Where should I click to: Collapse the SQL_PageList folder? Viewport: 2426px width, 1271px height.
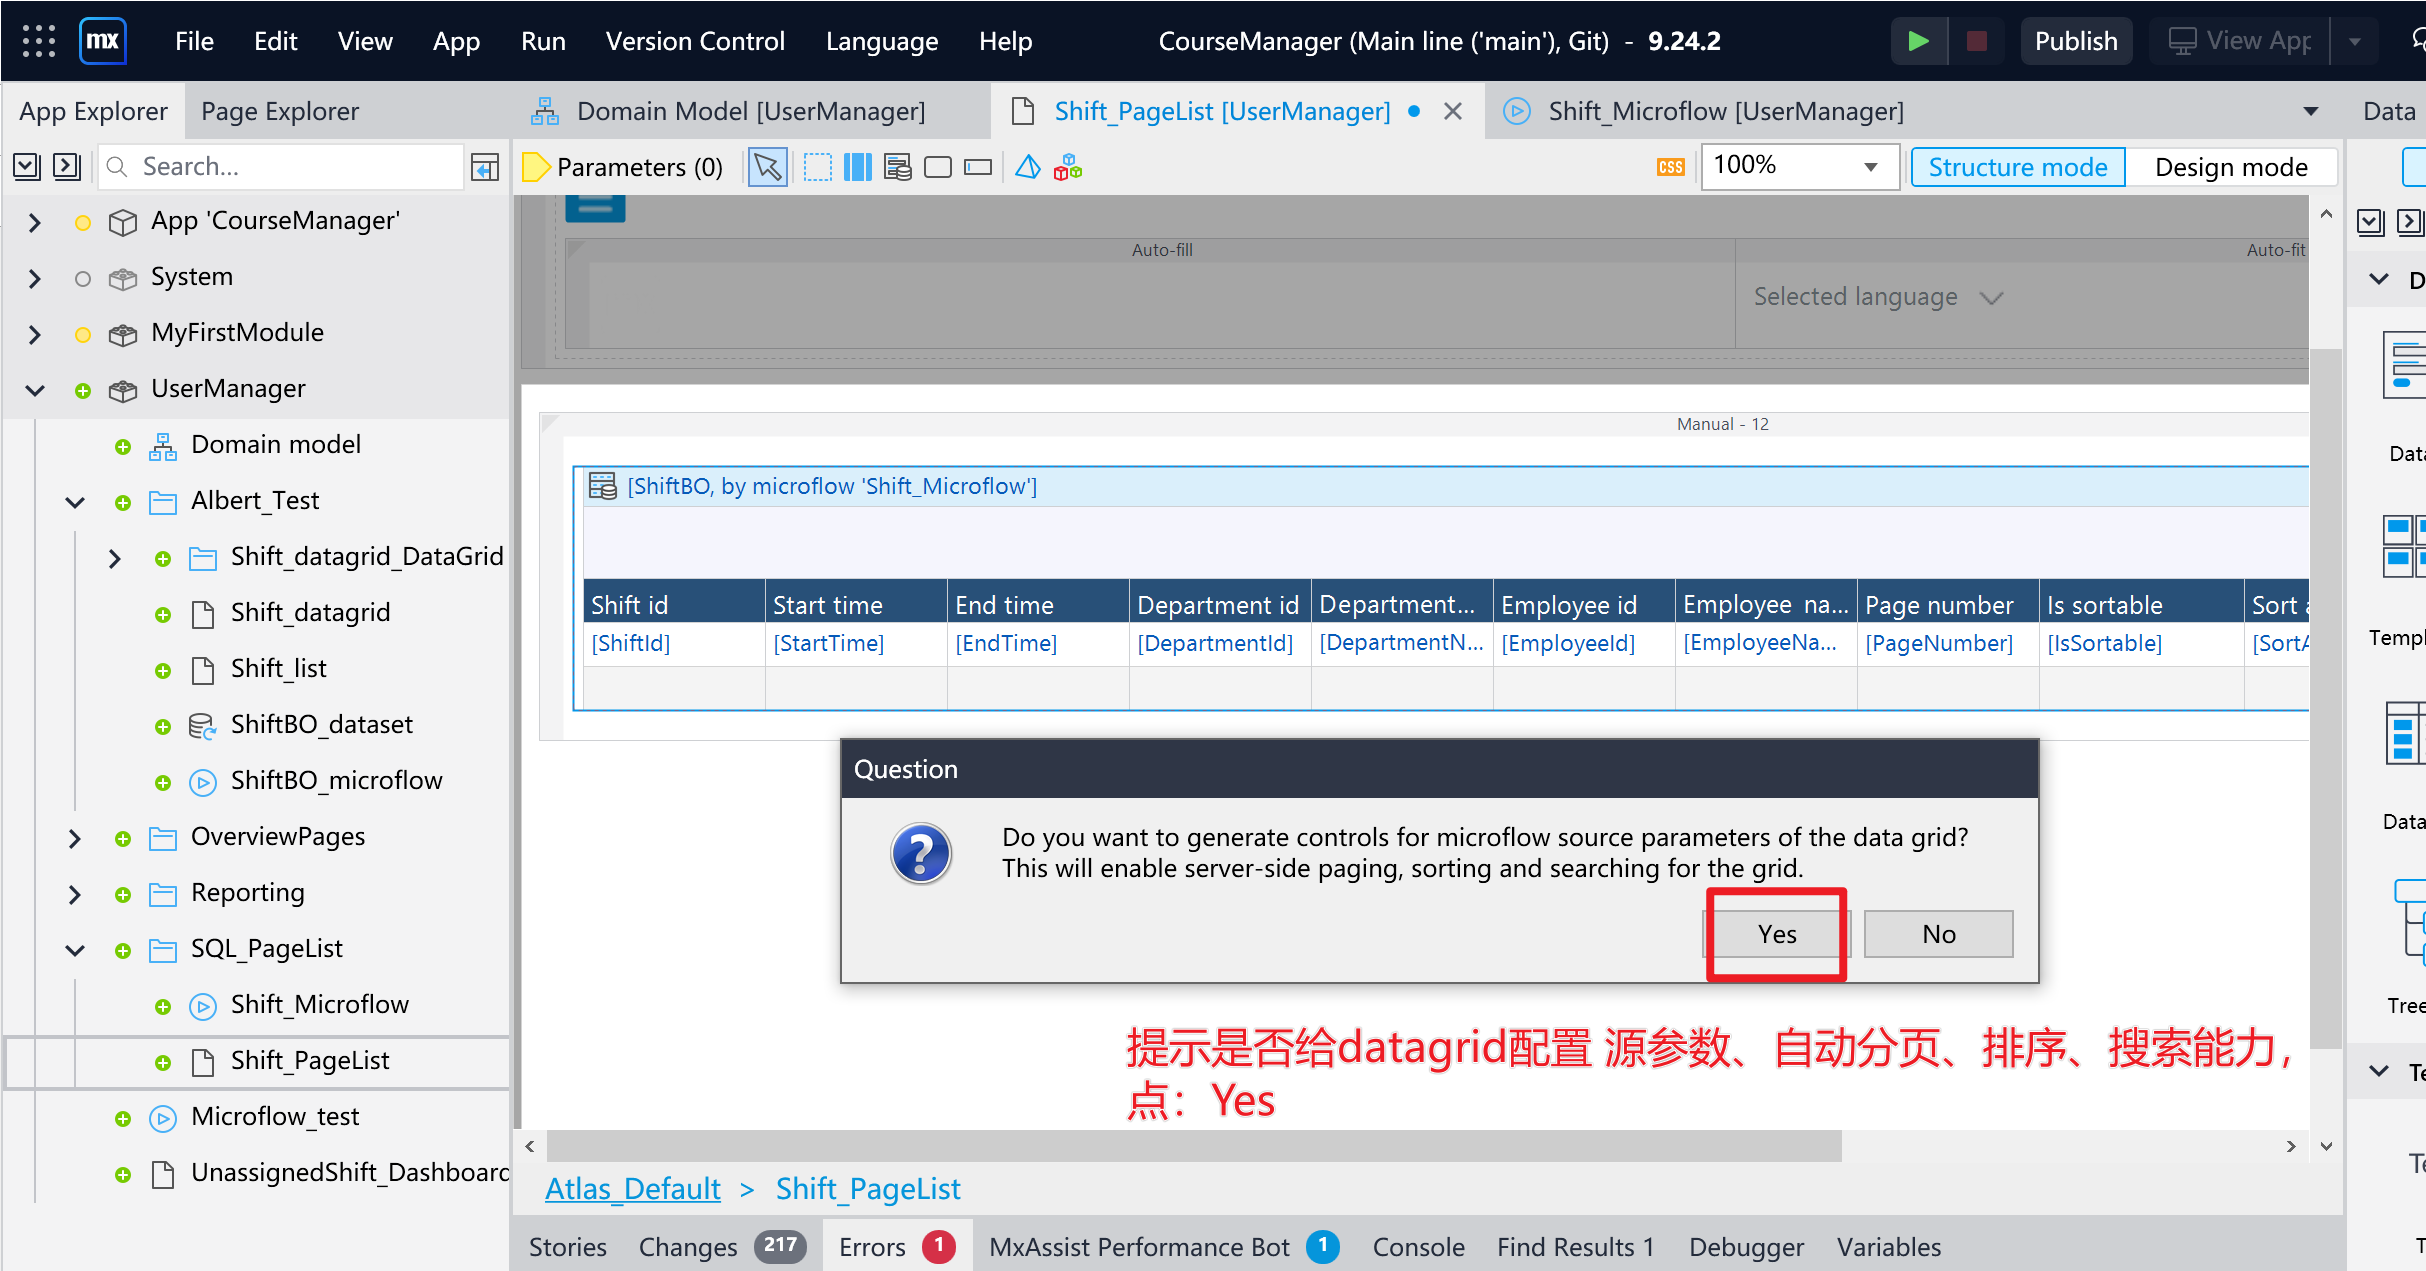coord(75,949)
